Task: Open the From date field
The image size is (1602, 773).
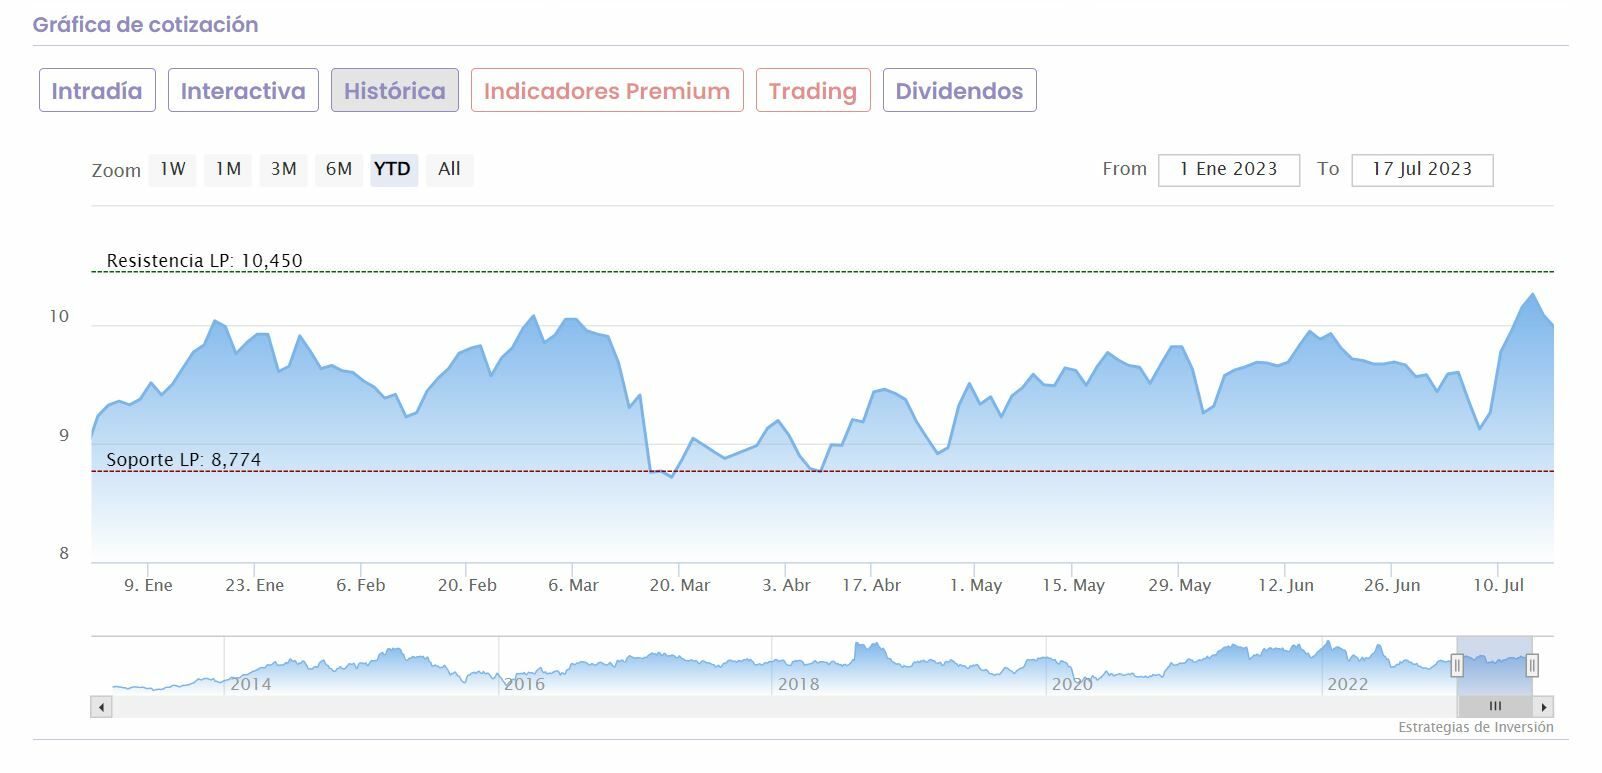Action: coord(1228,169)
